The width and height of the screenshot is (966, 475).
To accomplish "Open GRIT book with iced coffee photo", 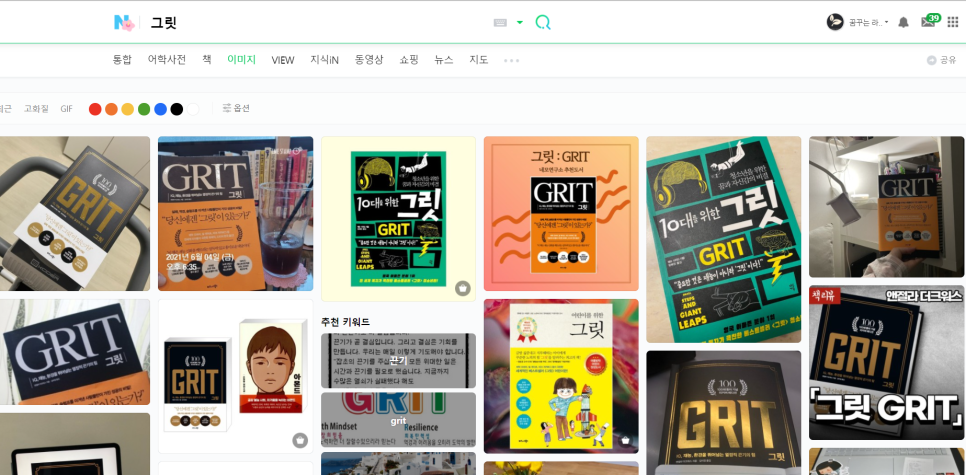I will (235, 214).
